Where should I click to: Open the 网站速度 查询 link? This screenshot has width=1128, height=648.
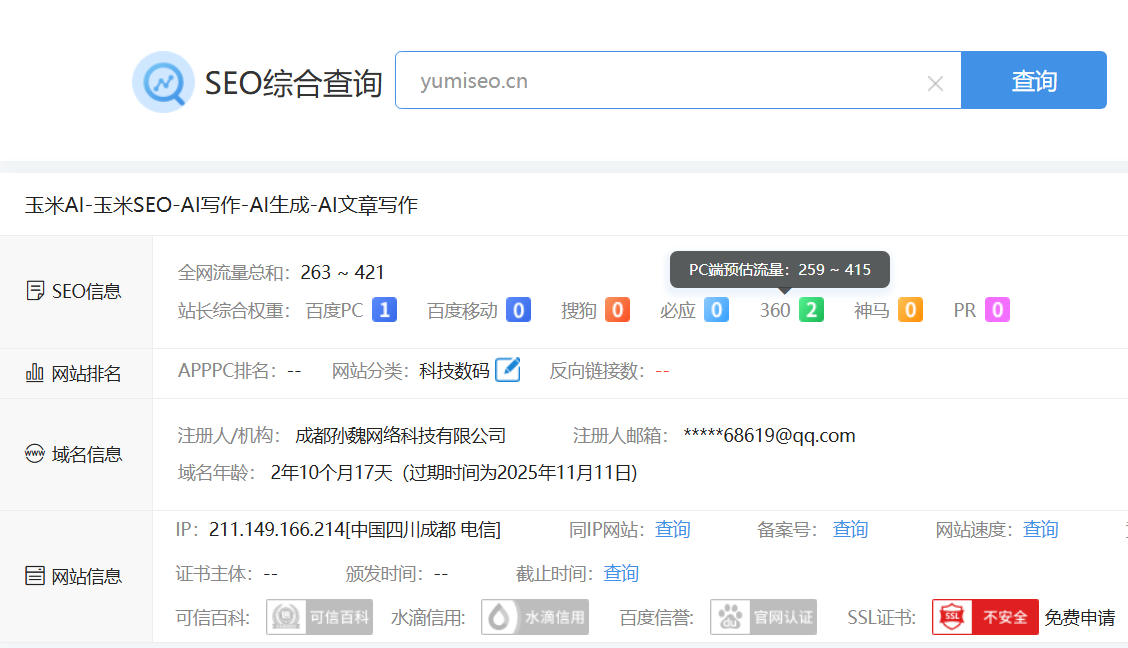click(1040, 529)
